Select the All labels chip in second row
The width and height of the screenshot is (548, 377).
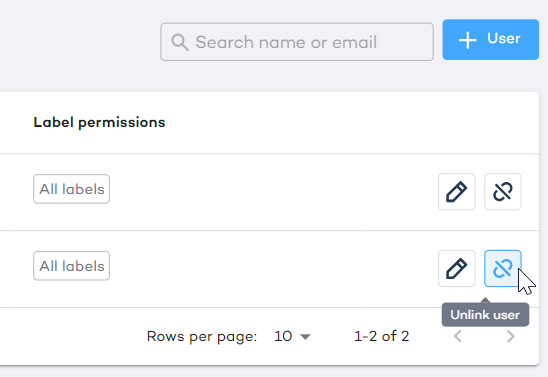tap(72, 266)
